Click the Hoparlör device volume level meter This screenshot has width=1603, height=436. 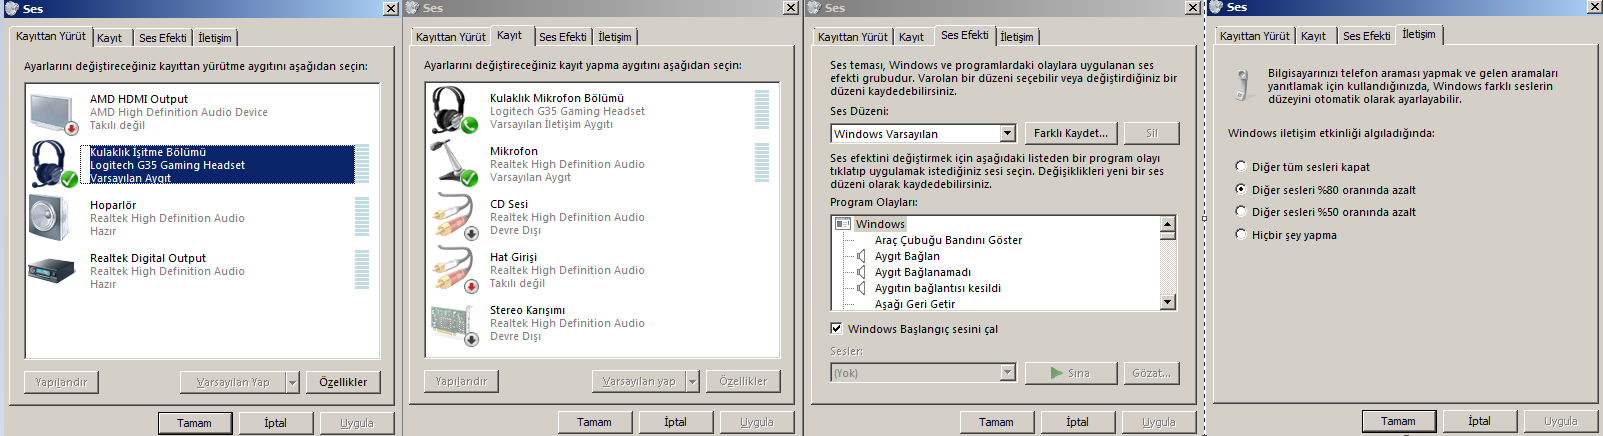click(362, 217)
